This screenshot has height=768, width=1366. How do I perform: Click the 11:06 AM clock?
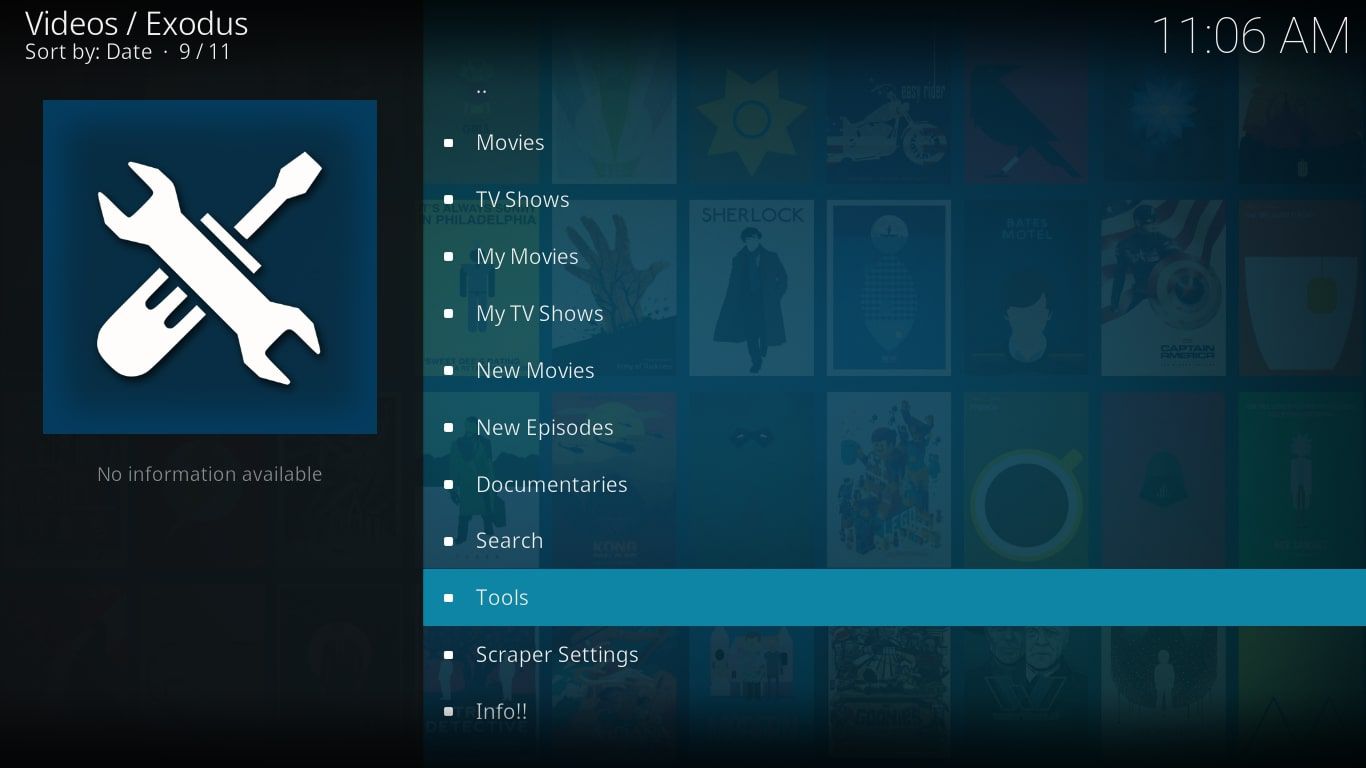click(x=1251, y=36)
